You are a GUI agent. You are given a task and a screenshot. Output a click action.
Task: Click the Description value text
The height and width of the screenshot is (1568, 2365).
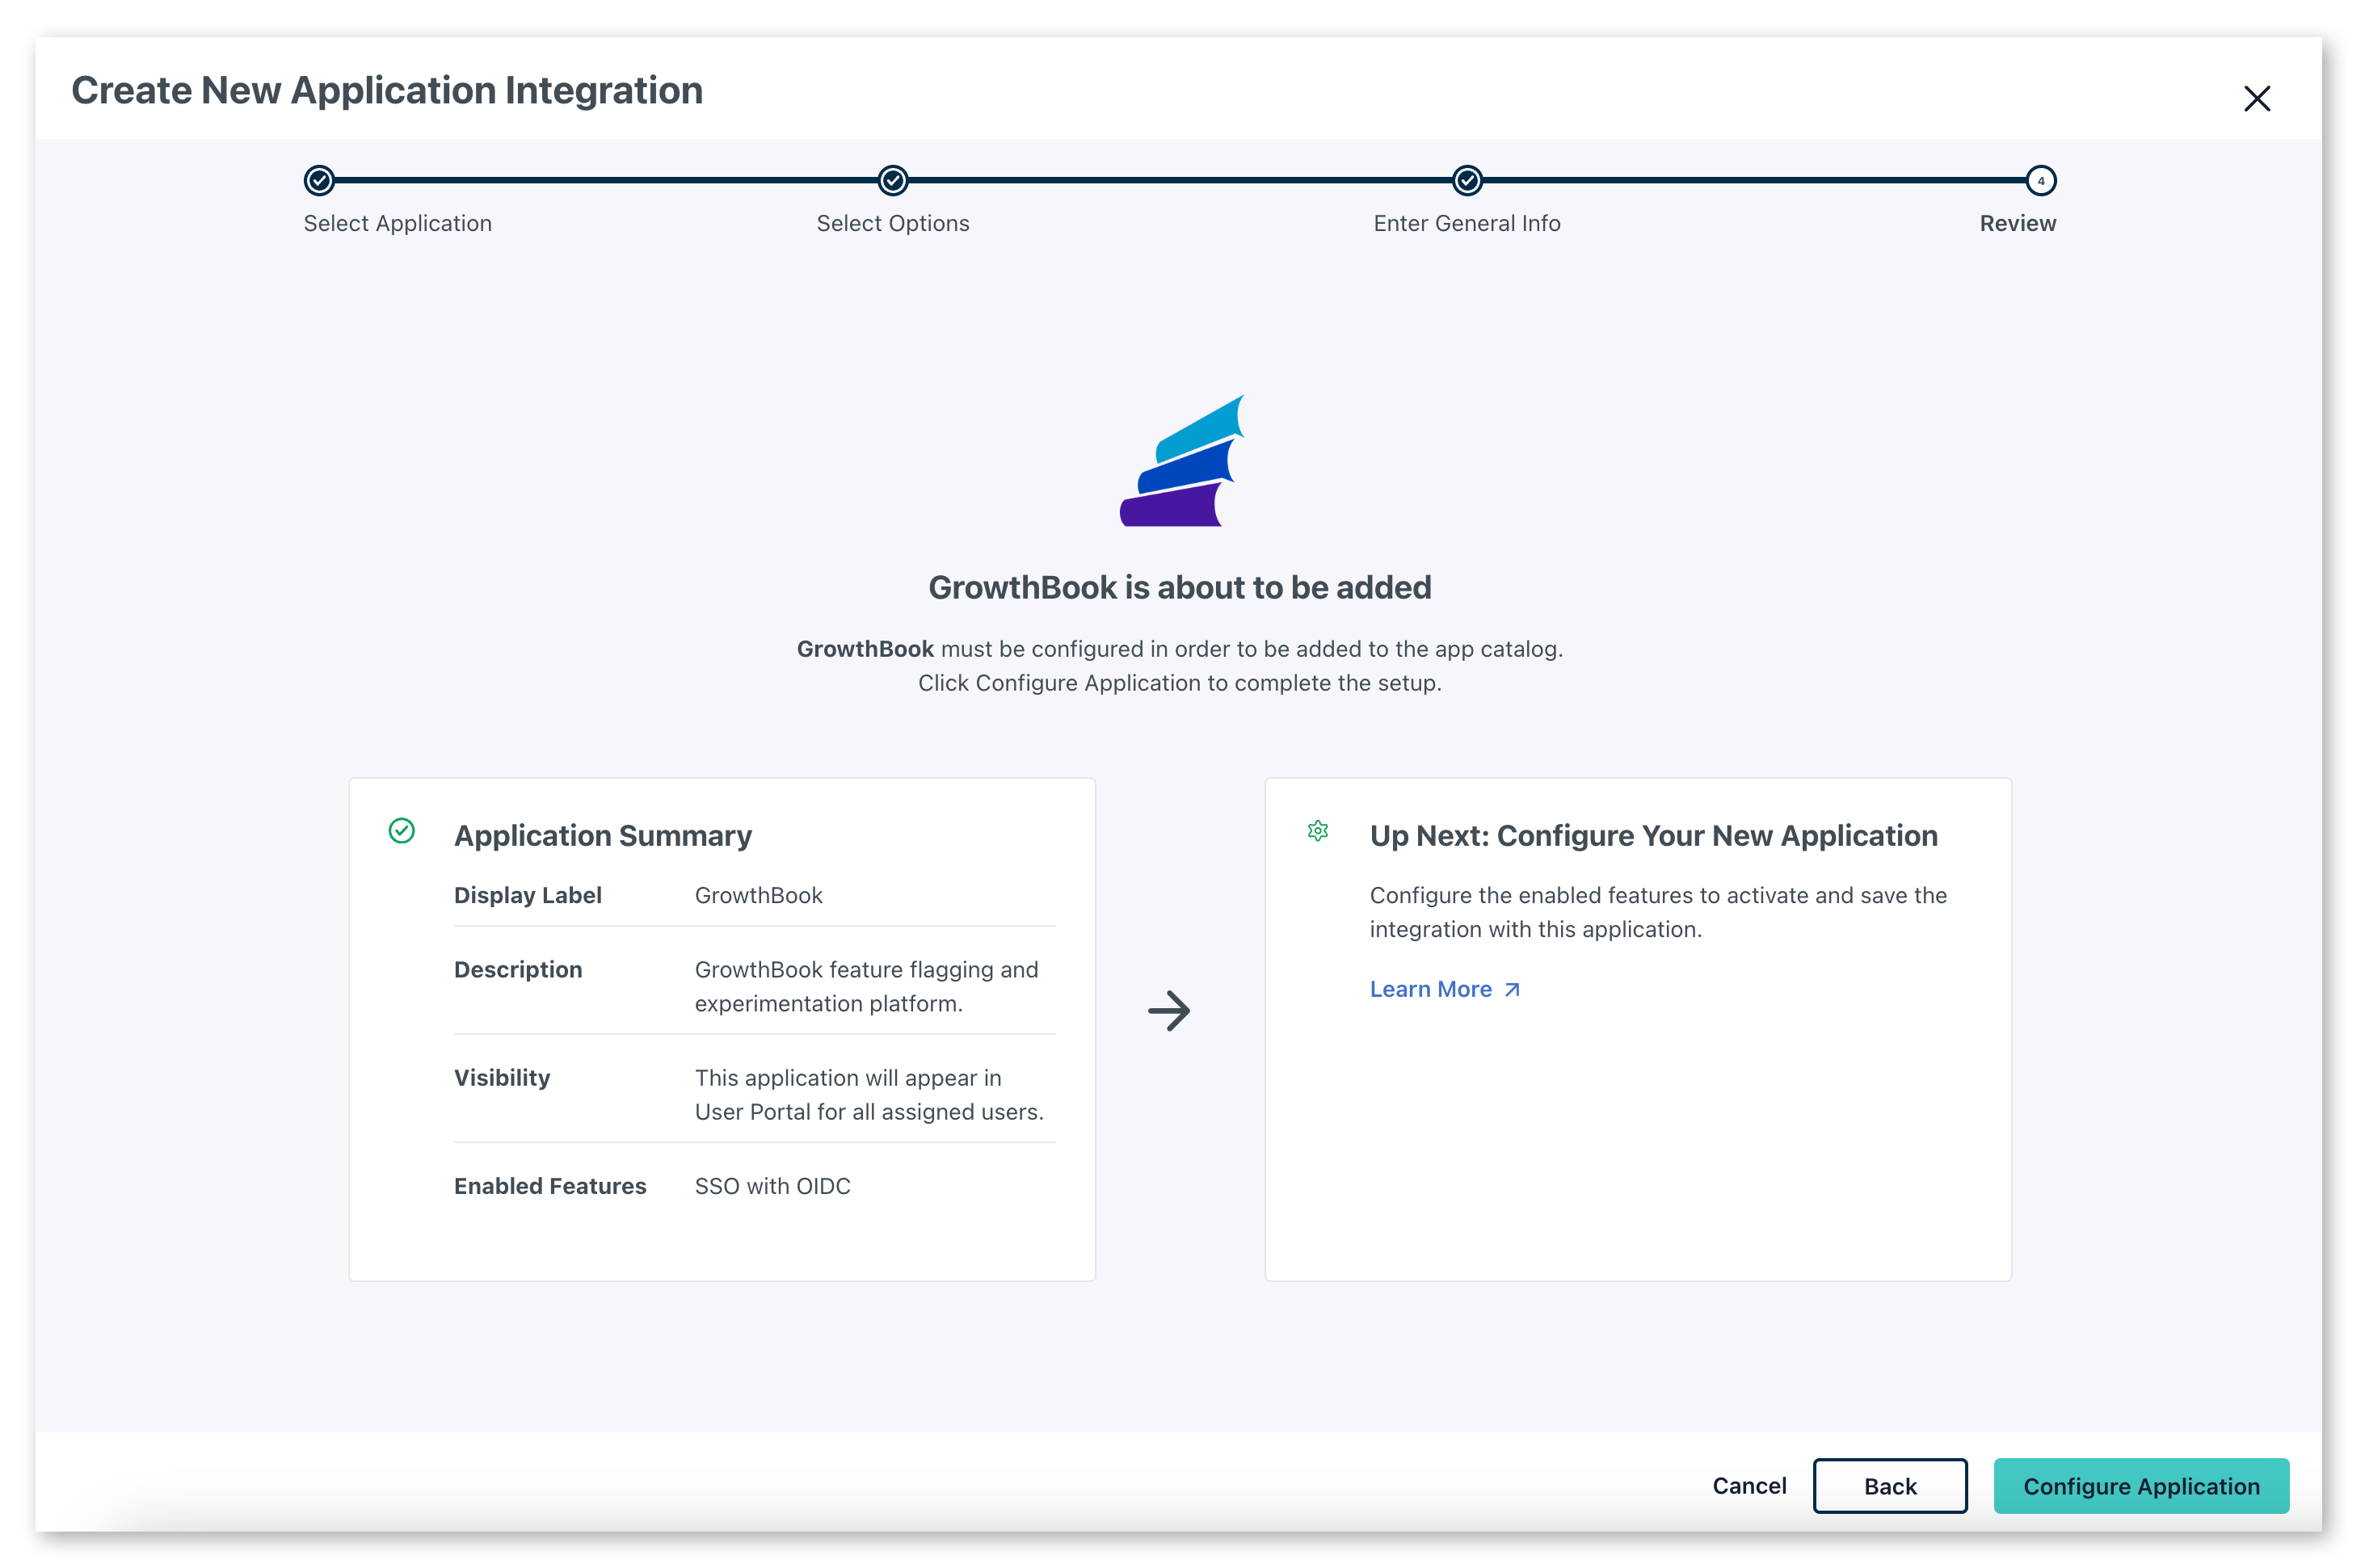(867, 986)
